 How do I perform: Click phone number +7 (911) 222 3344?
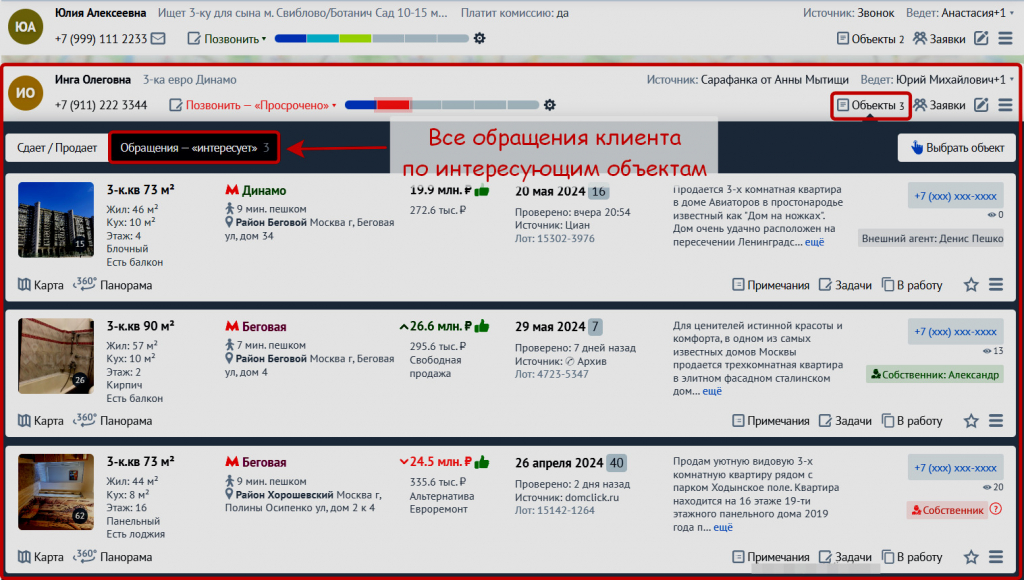pos(101,105)
